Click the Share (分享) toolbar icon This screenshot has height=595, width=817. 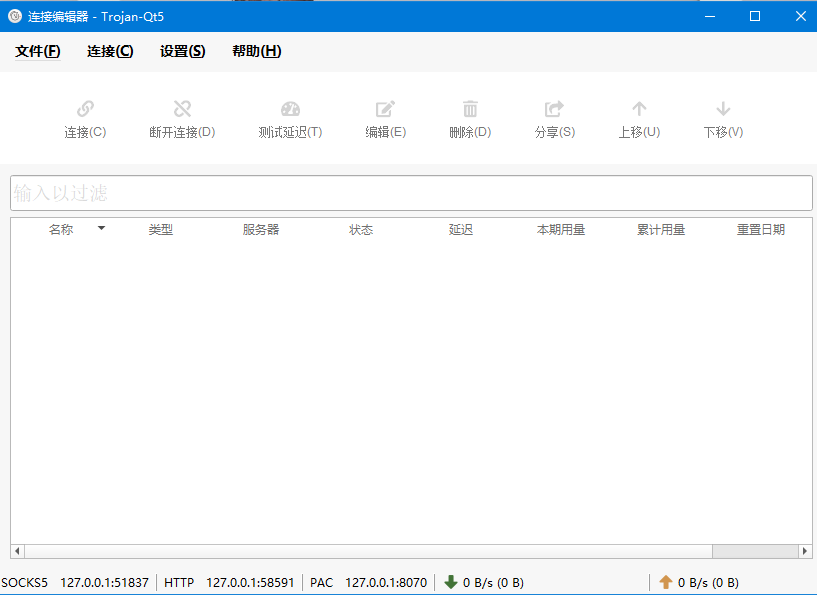[x=554, y=109]
